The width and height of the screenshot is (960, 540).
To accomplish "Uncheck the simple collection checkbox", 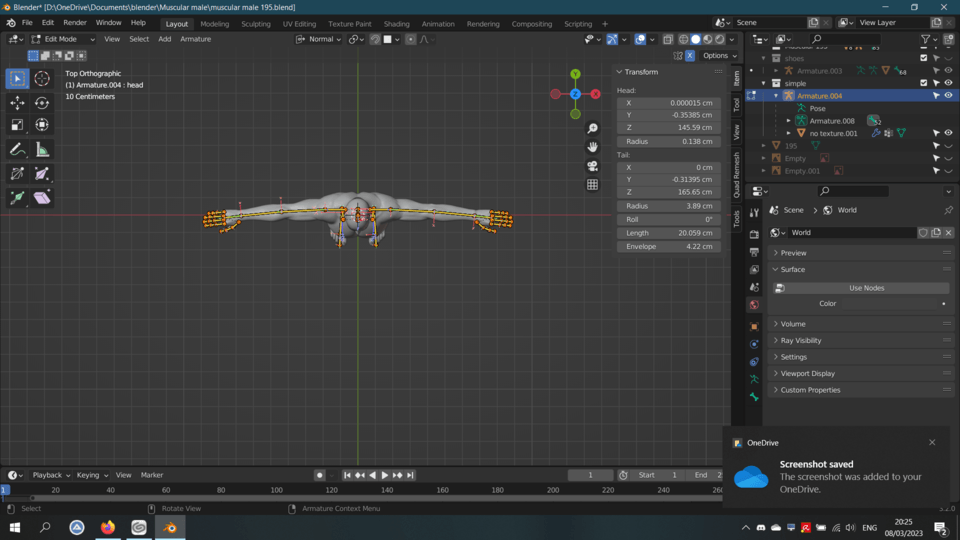I will pos(924,83).
